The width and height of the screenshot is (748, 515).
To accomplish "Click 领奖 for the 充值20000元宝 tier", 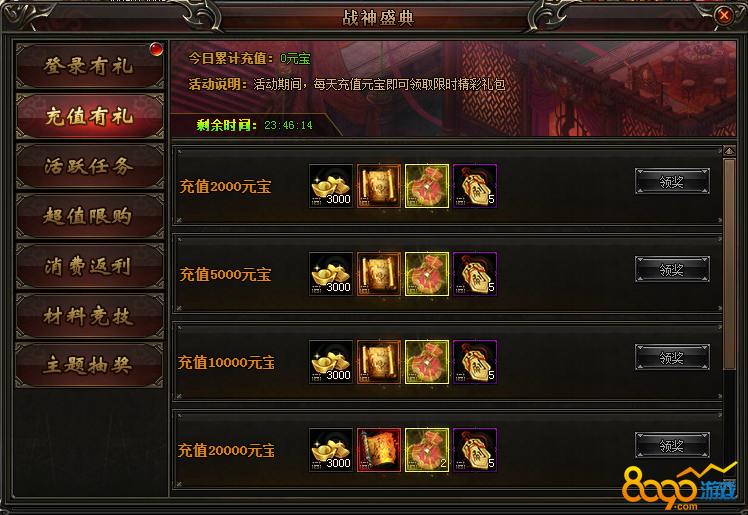I will coord(672,445).
